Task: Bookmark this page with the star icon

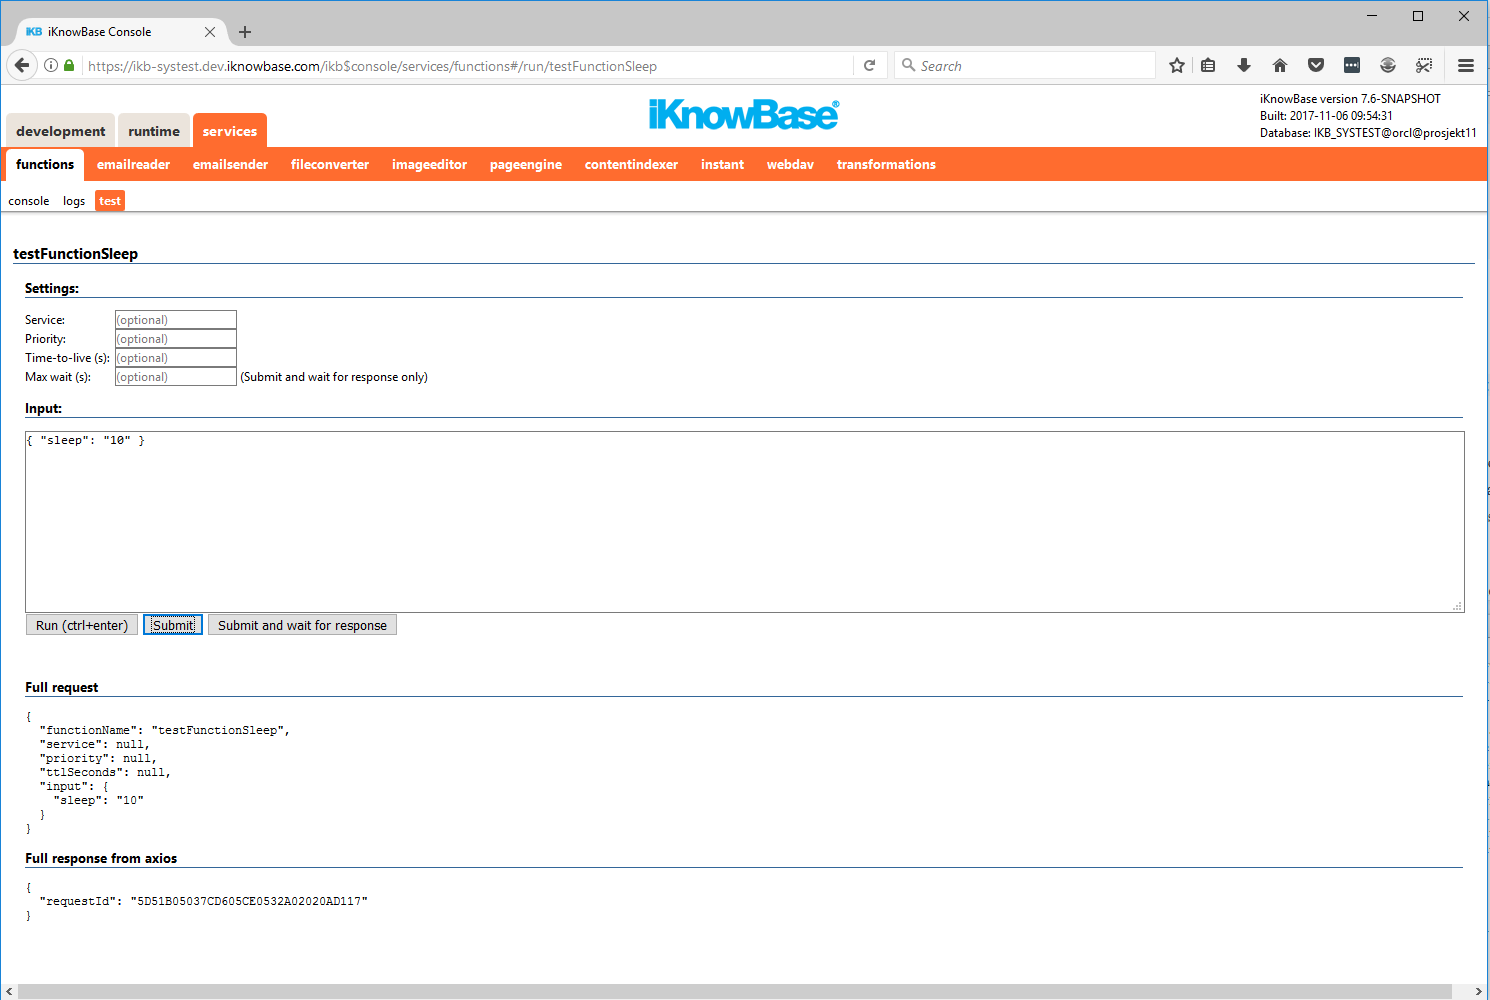Action: pyautogui.click(x=1177, y=65)
